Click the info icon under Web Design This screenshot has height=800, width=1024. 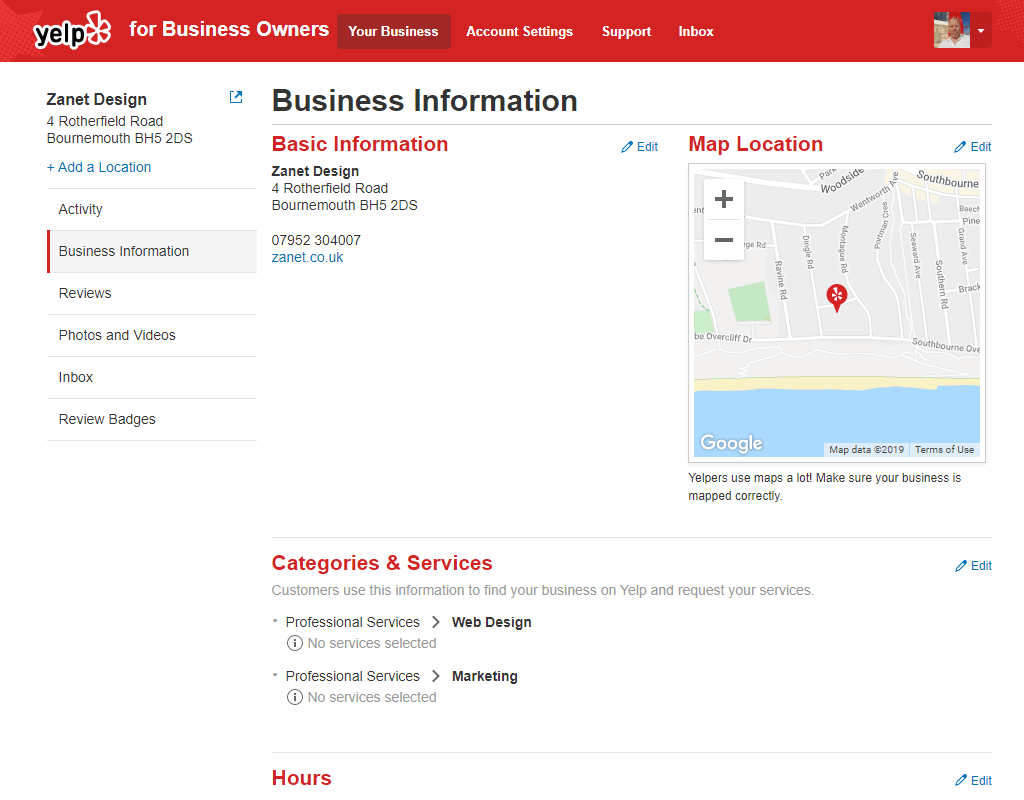point(295,643)
